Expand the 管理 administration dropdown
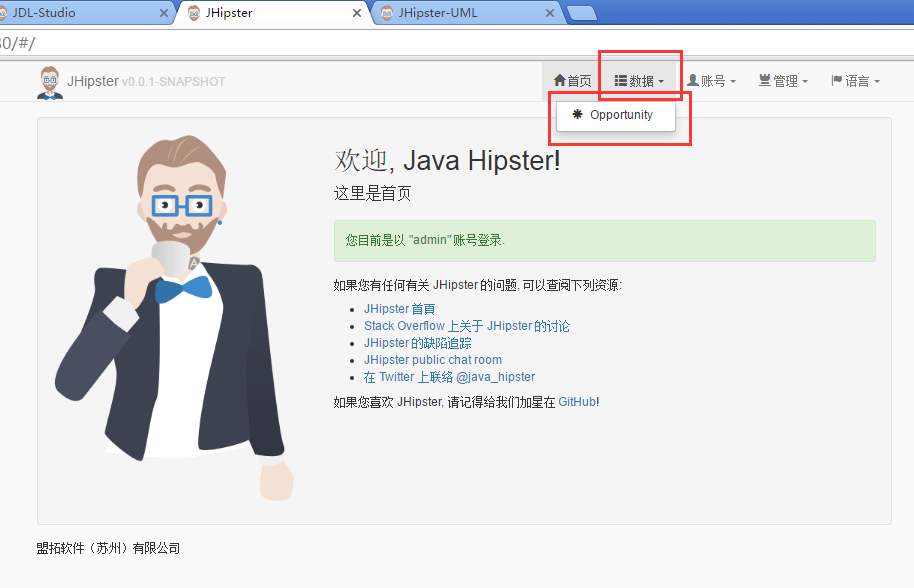The width and height of the screenshot is (914, 588). pyautogui.click(x=783, y=81)
